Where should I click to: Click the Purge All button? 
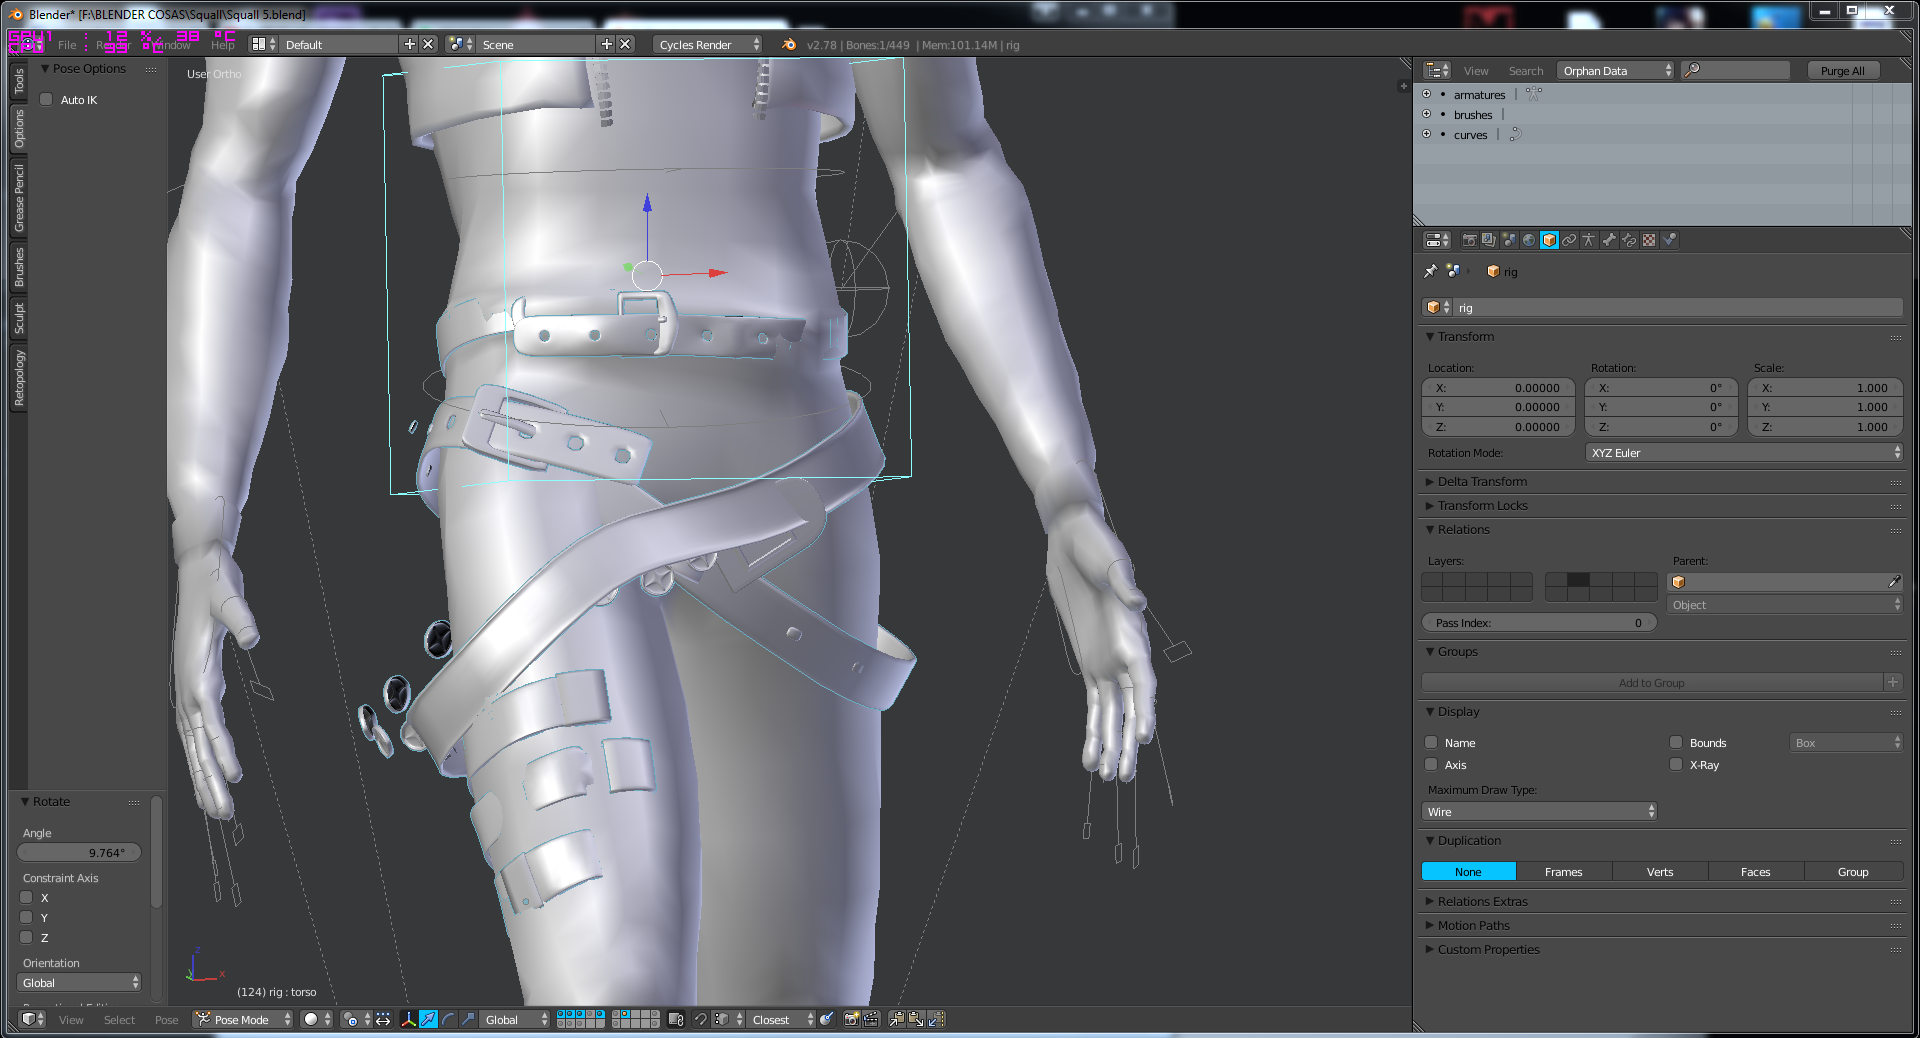click(x=1843, y=70)
